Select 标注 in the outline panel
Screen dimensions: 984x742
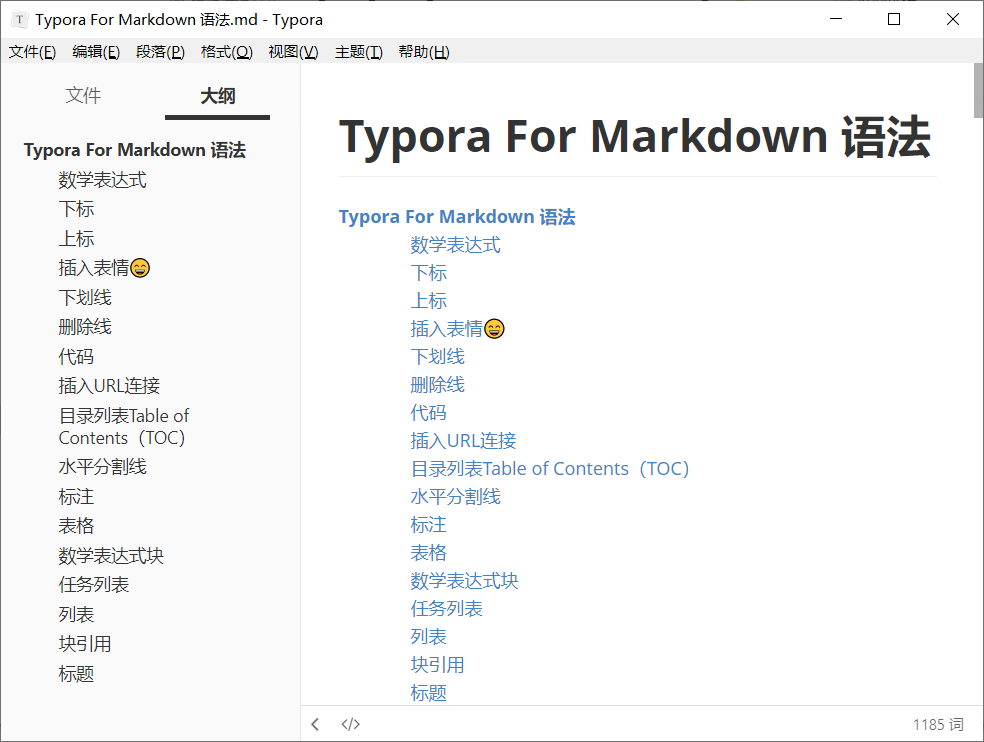point(77,497)
